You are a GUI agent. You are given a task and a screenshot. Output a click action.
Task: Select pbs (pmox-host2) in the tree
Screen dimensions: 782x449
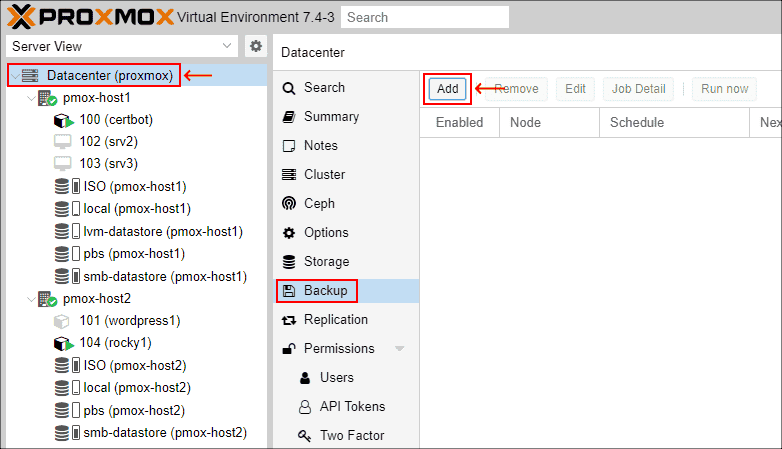point(134,410)
